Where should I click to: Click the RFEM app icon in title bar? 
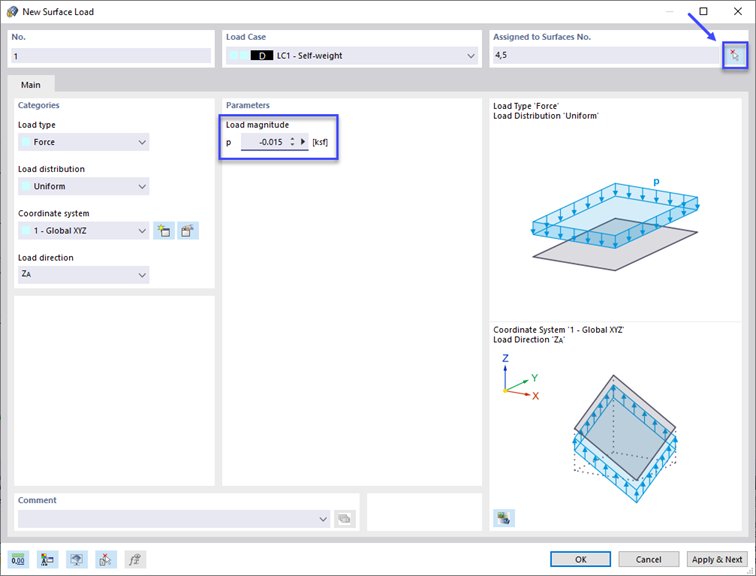(12, 12)
